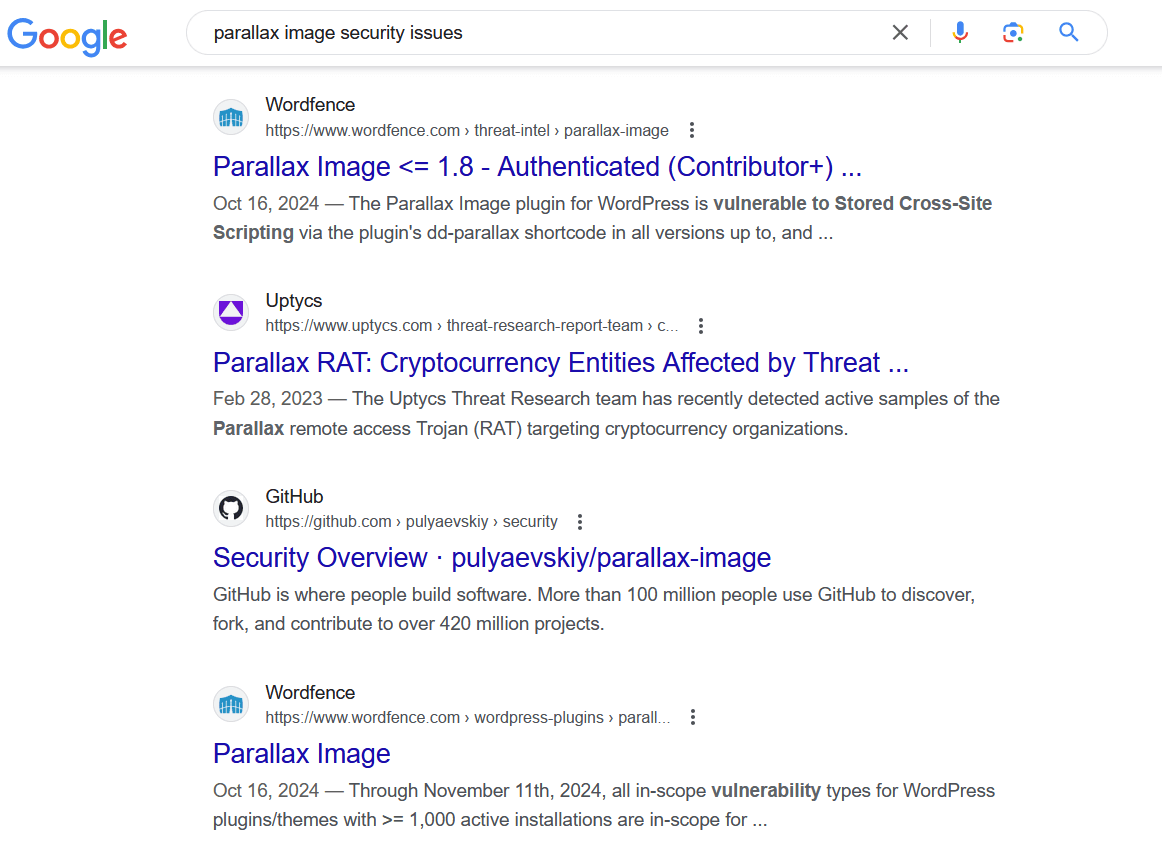Image resolution: width=1162 pixels, height=863 pixels.
Task: Click the Uptycs site name text
Action: pos(294,301)
